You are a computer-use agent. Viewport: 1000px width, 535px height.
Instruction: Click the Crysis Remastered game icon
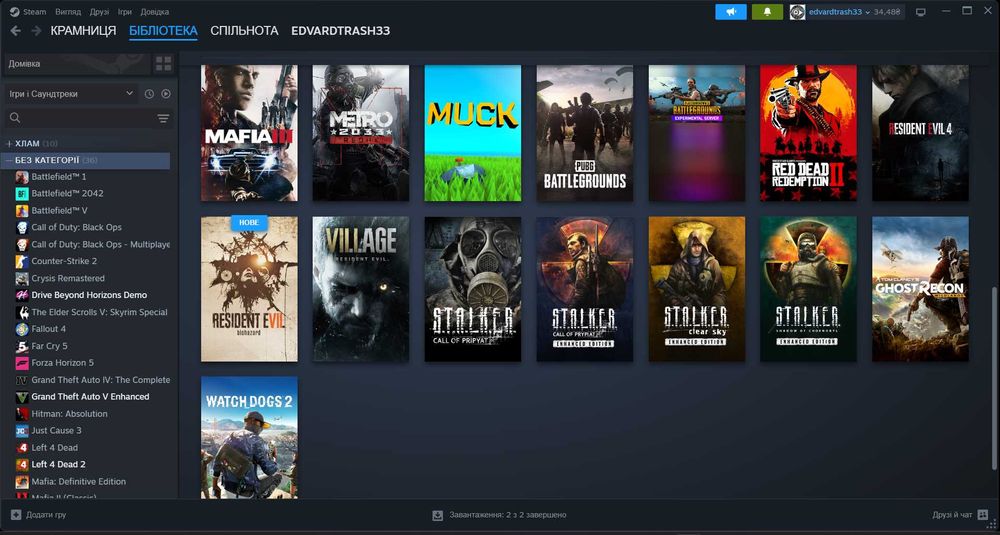coord(22,278)
